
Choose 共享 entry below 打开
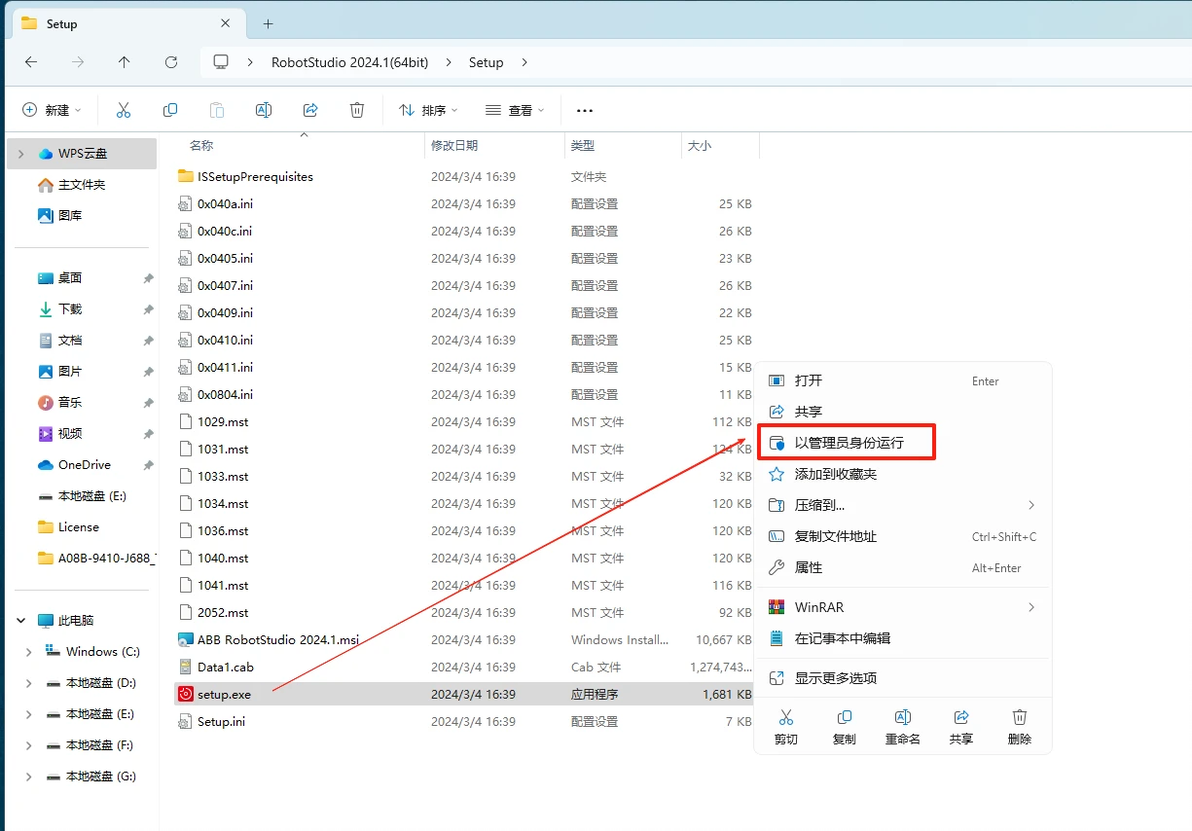pos(903,411)
